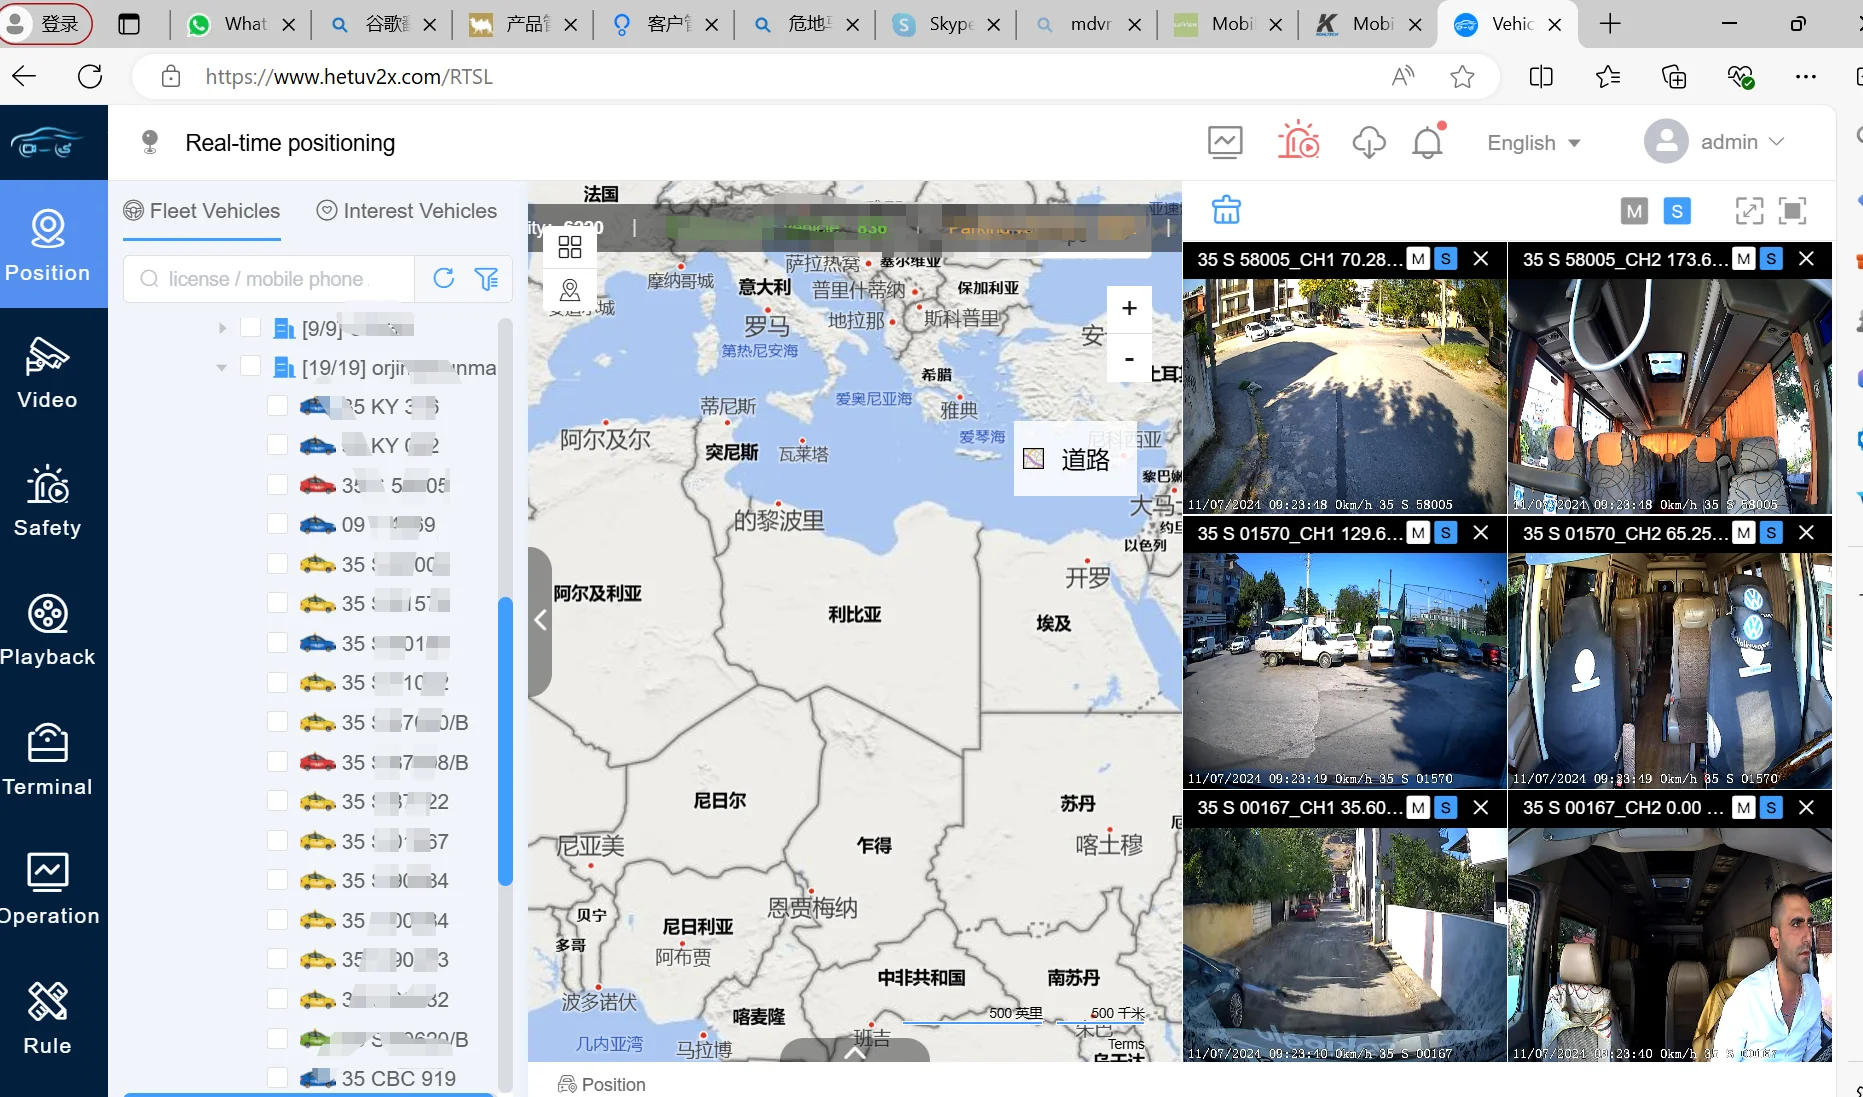The width and height of the screenshot is (1863, 1097).
Task: Check the [19/19] fleet group checkbox
Action: 251,367
